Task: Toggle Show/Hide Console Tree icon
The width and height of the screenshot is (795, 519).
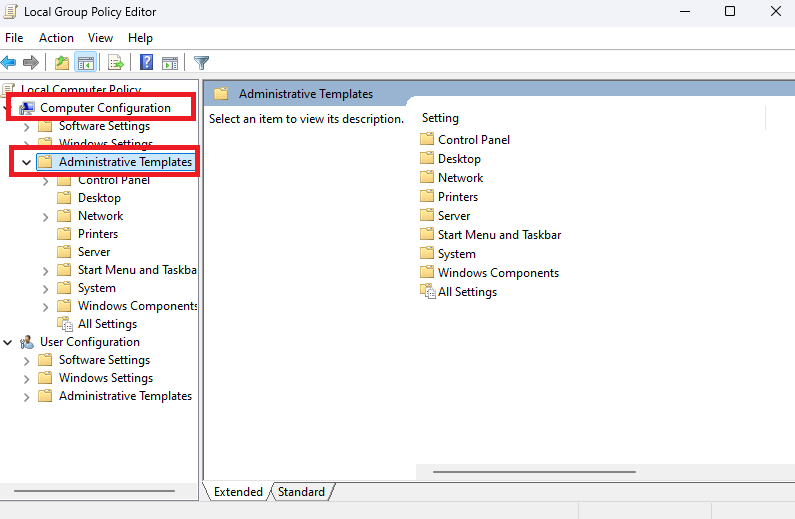Action: (86, 63)
